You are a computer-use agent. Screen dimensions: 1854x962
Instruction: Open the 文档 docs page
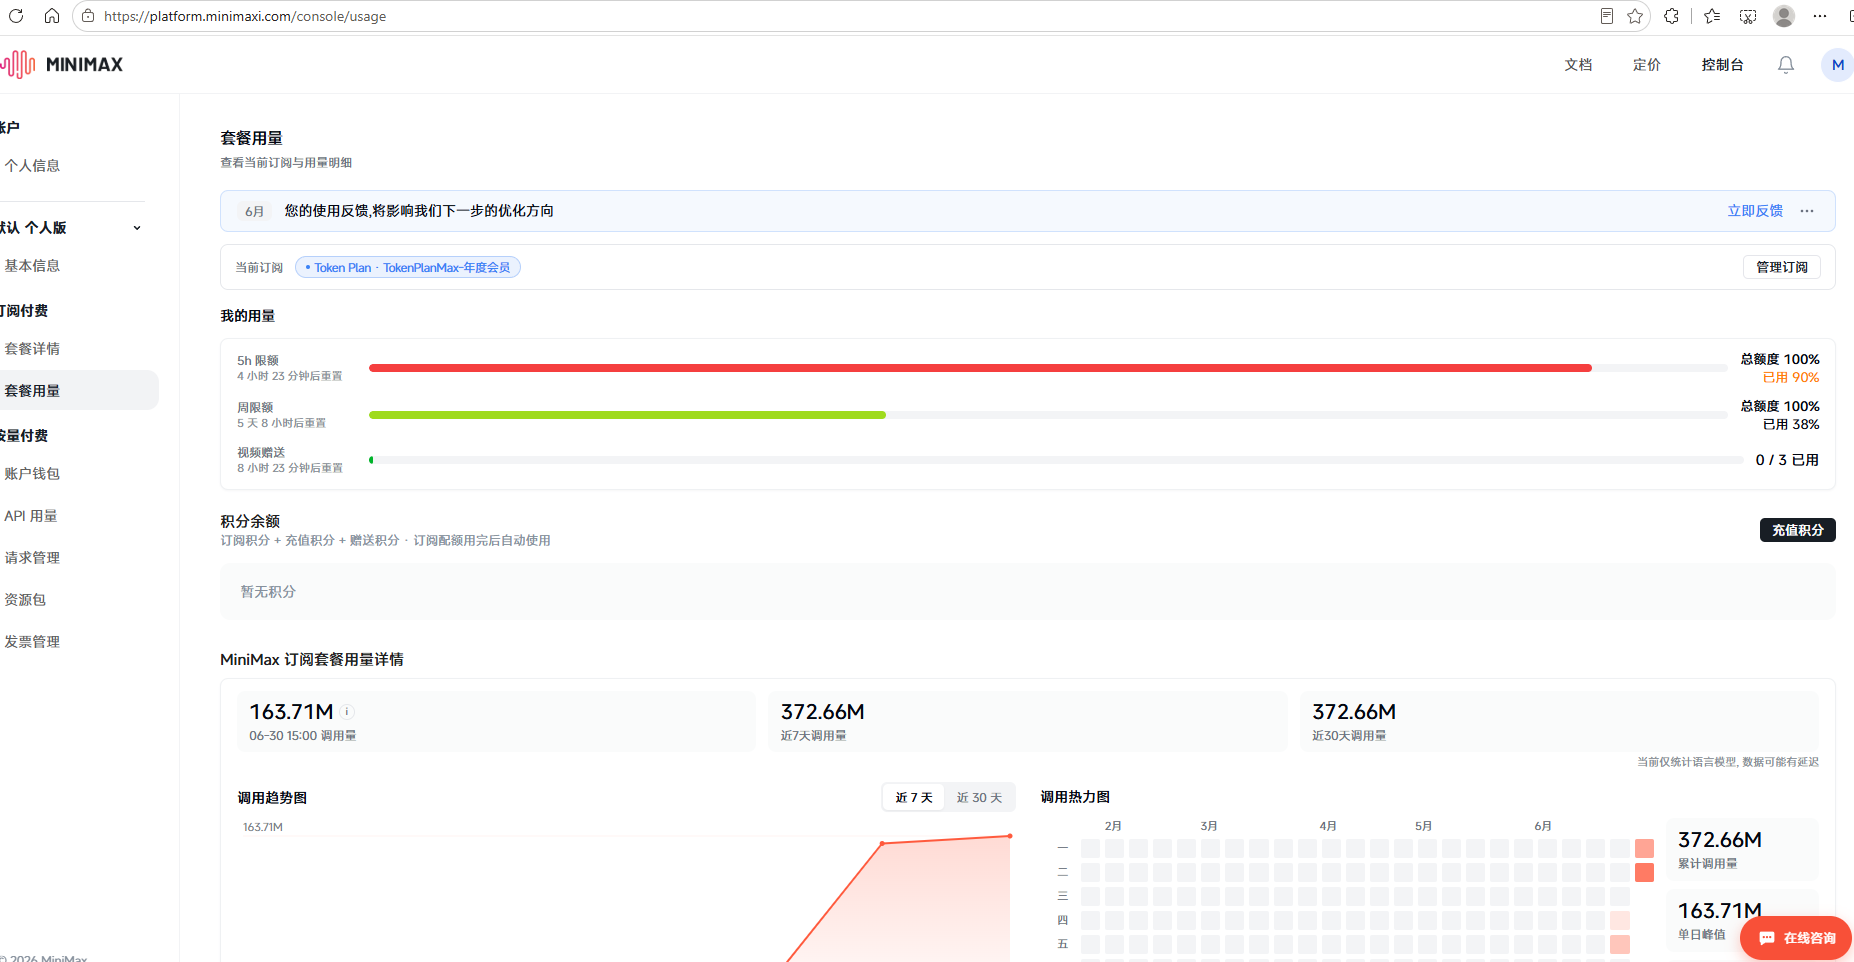click(x=1578, y=65)
